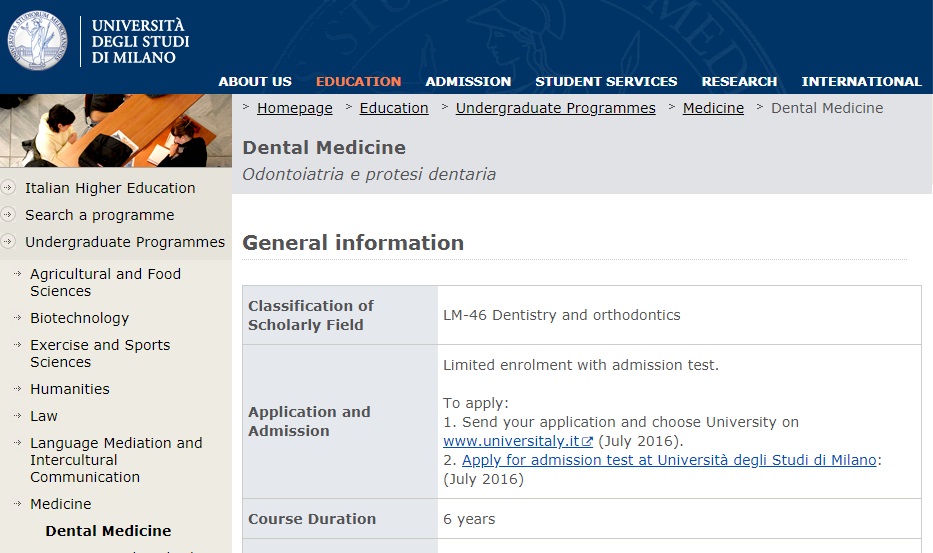The height and width of the screenshot is (553, 933).
Task: Go to Homepage in the breadcrumb
Action: pyautogui.click(x=295, y=108)
